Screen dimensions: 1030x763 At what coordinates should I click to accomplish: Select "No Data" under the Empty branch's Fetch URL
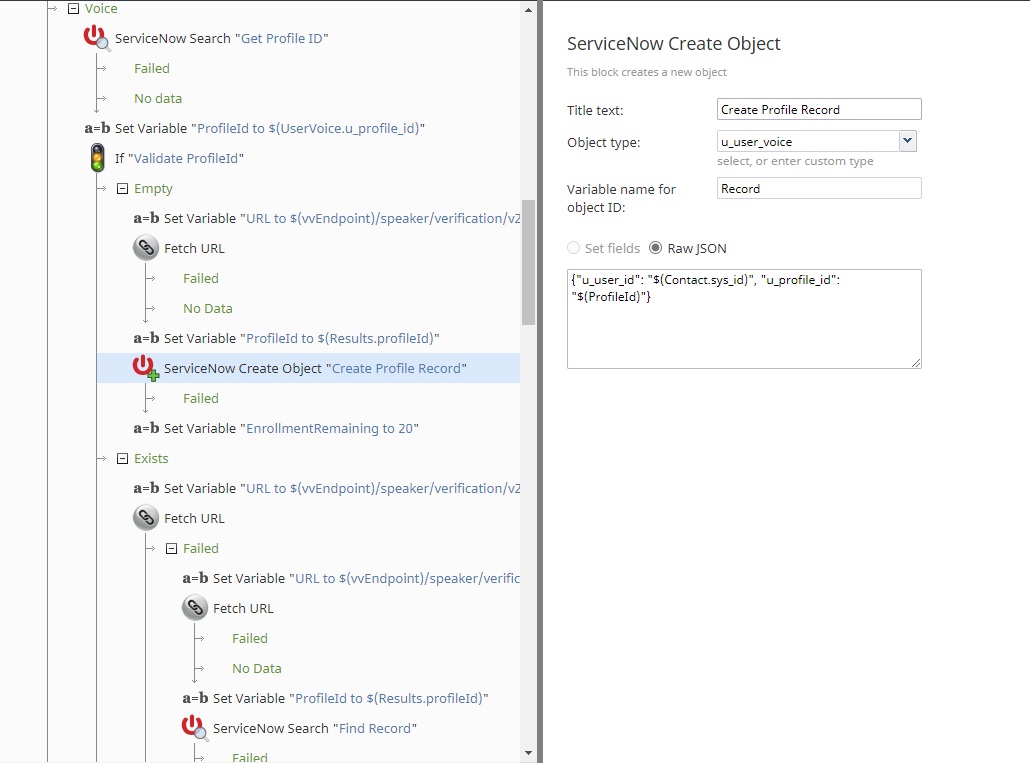pos(208,309)
